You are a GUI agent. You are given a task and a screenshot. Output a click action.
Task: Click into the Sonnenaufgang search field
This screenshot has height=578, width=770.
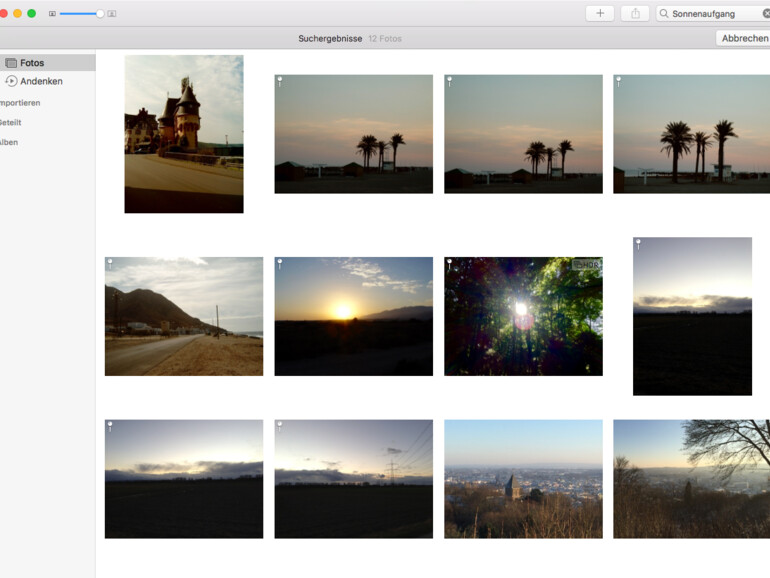pos(713,13)
